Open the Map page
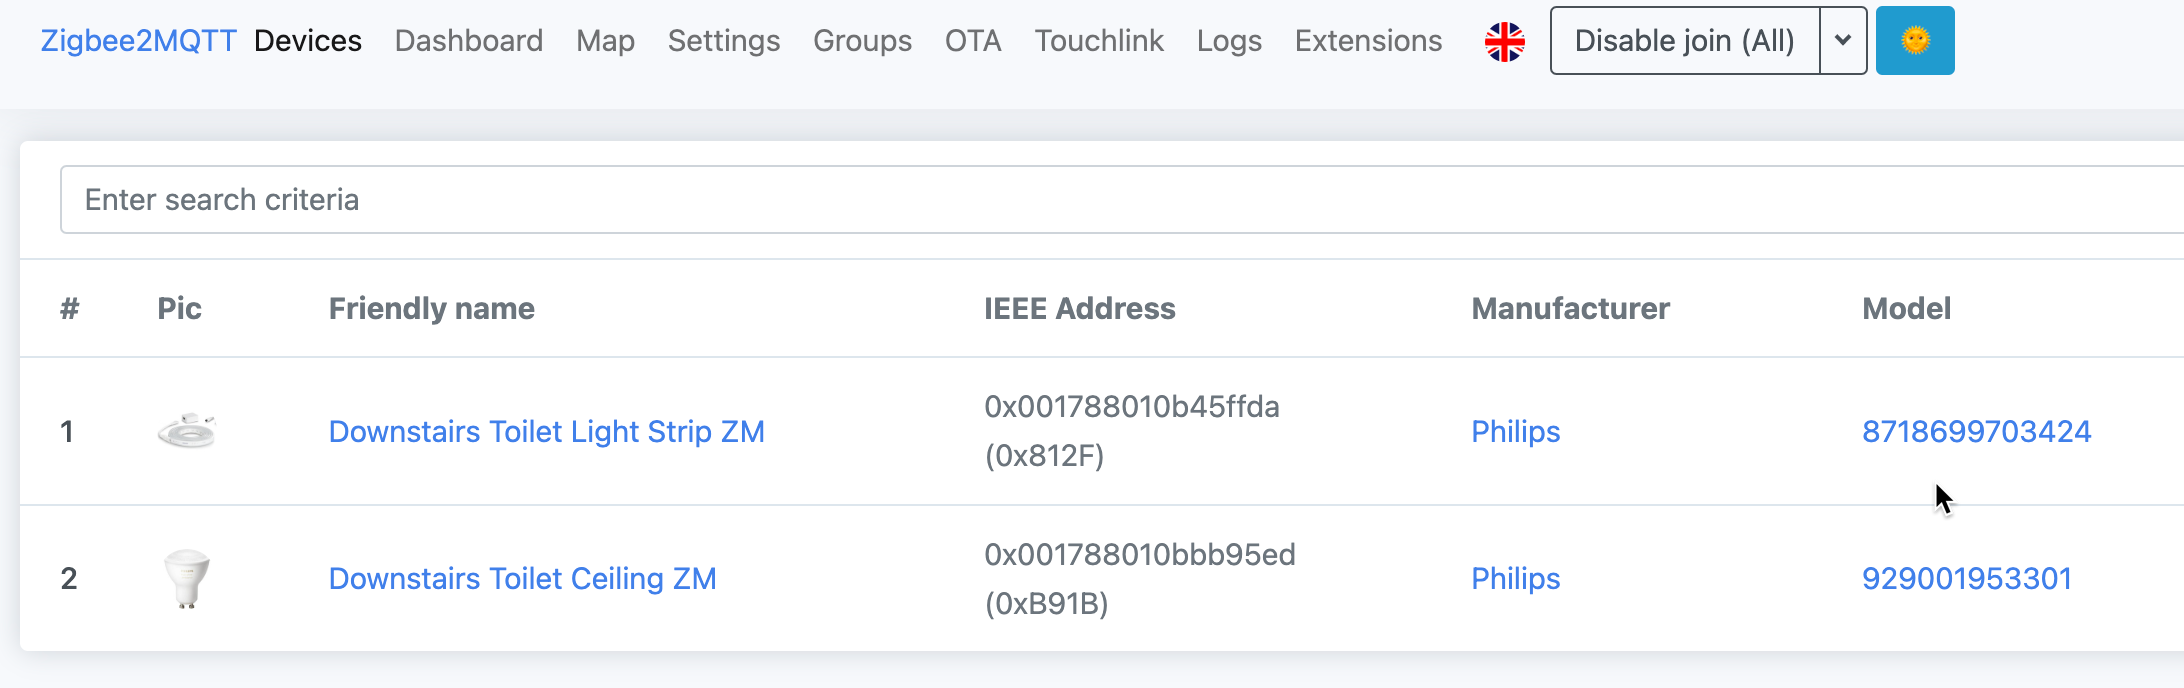 click(605, 40)
